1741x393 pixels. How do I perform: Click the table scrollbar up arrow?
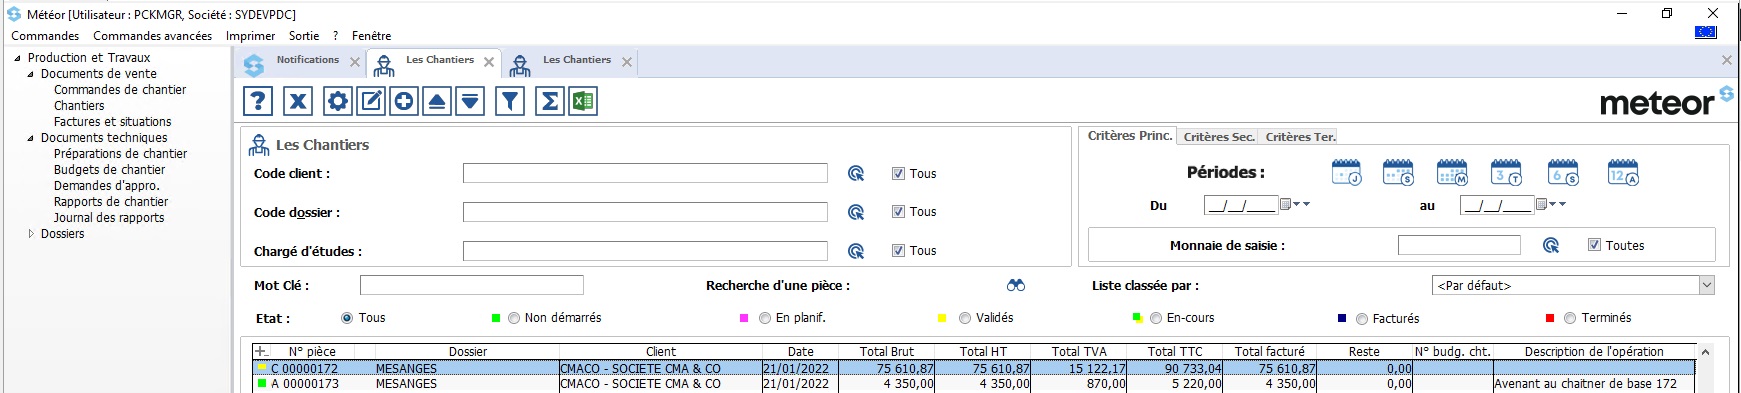1705,352
